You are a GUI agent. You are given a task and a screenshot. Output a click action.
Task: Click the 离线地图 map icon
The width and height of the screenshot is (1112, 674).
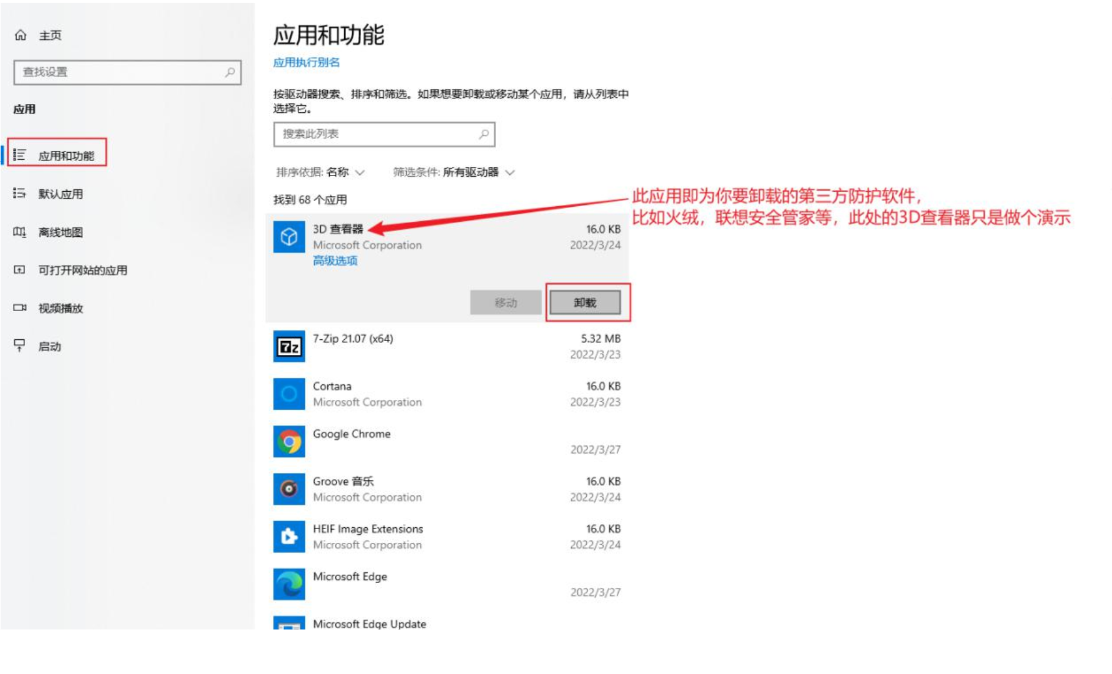(x=20, y=231)
